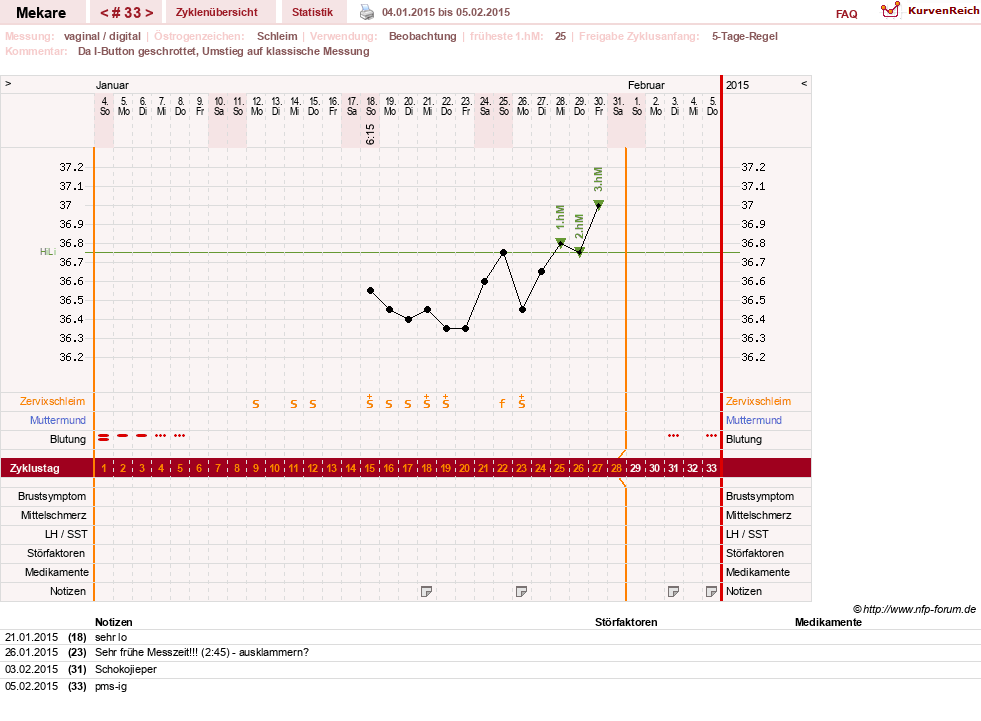Go to next cycle with > arrow
Image resolution: width=981 pixels, height=721 pixels.
pyautogui.click(x=150, y=13)
